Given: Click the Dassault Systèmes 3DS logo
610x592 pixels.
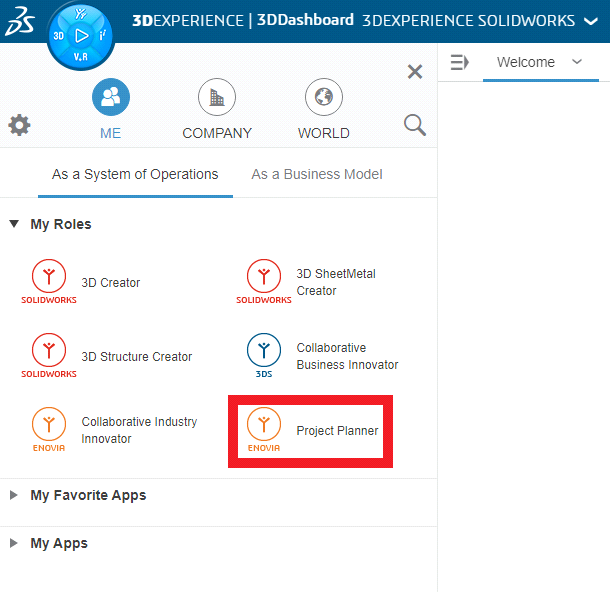Looking at the screenshot, I should (20, 22).
